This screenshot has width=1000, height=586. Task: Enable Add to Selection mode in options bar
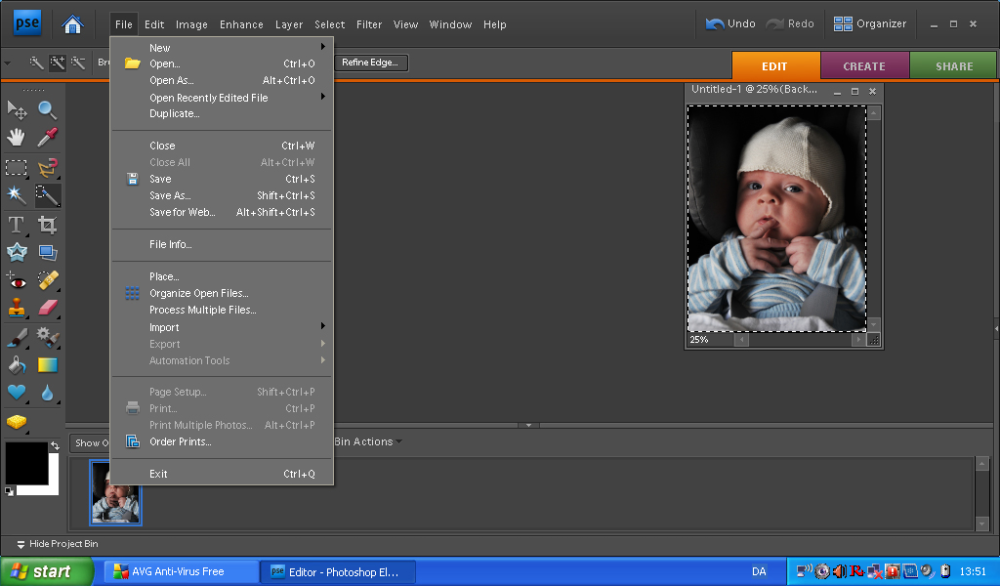coord(57,63)
